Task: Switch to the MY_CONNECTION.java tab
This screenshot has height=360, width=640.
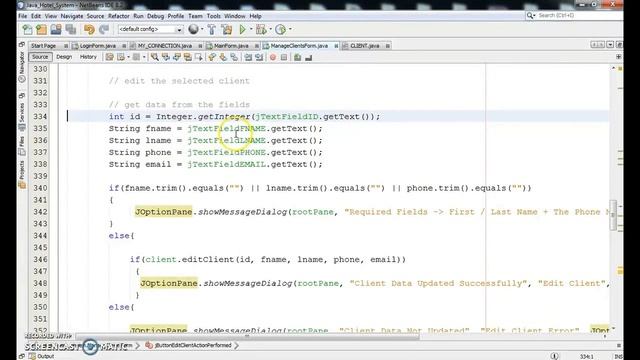Action: click(x=165, y=46)
